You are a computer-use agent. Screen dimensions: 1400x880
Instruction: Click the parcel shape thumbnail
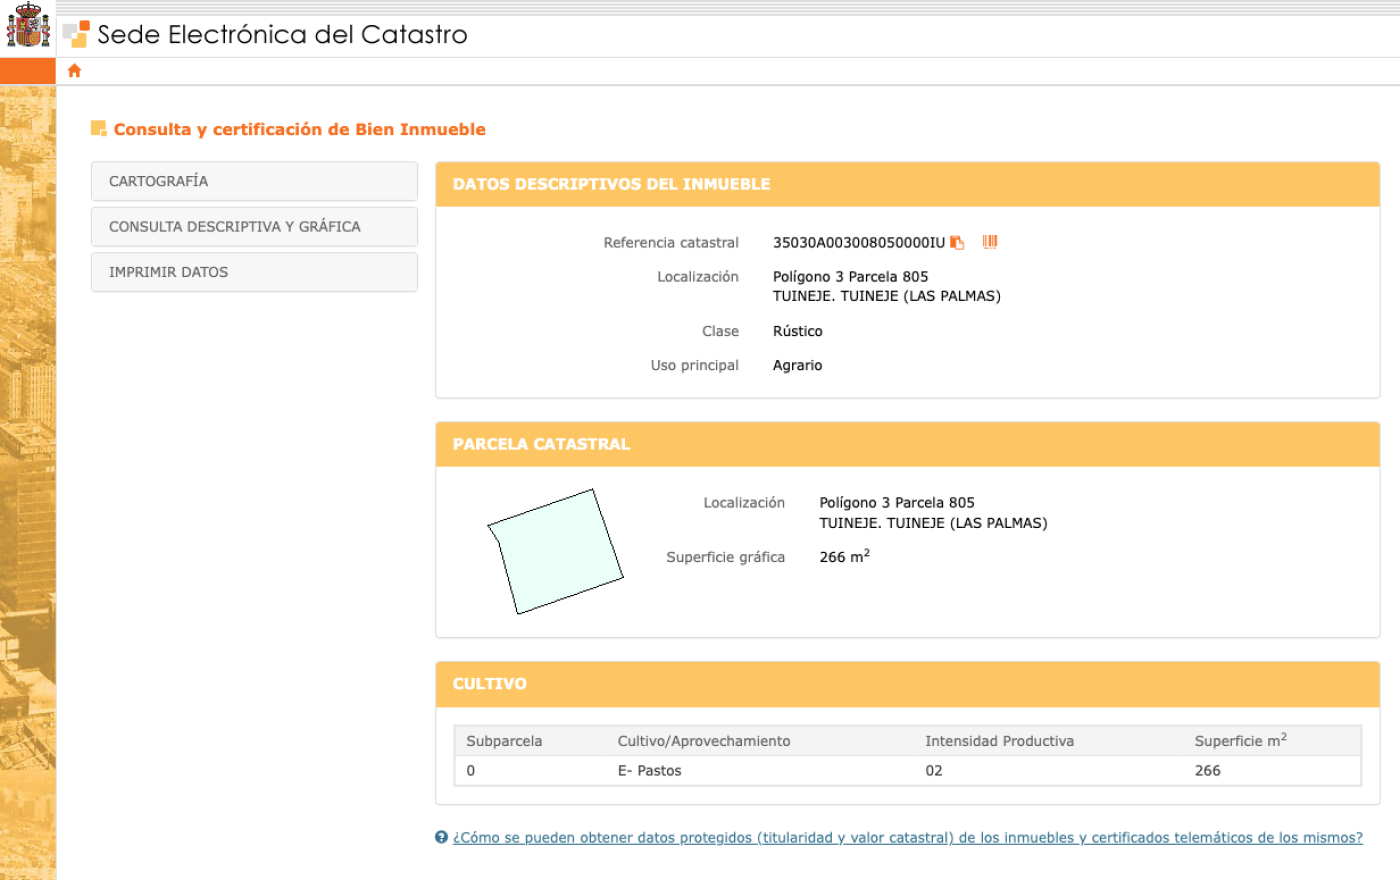555,551
